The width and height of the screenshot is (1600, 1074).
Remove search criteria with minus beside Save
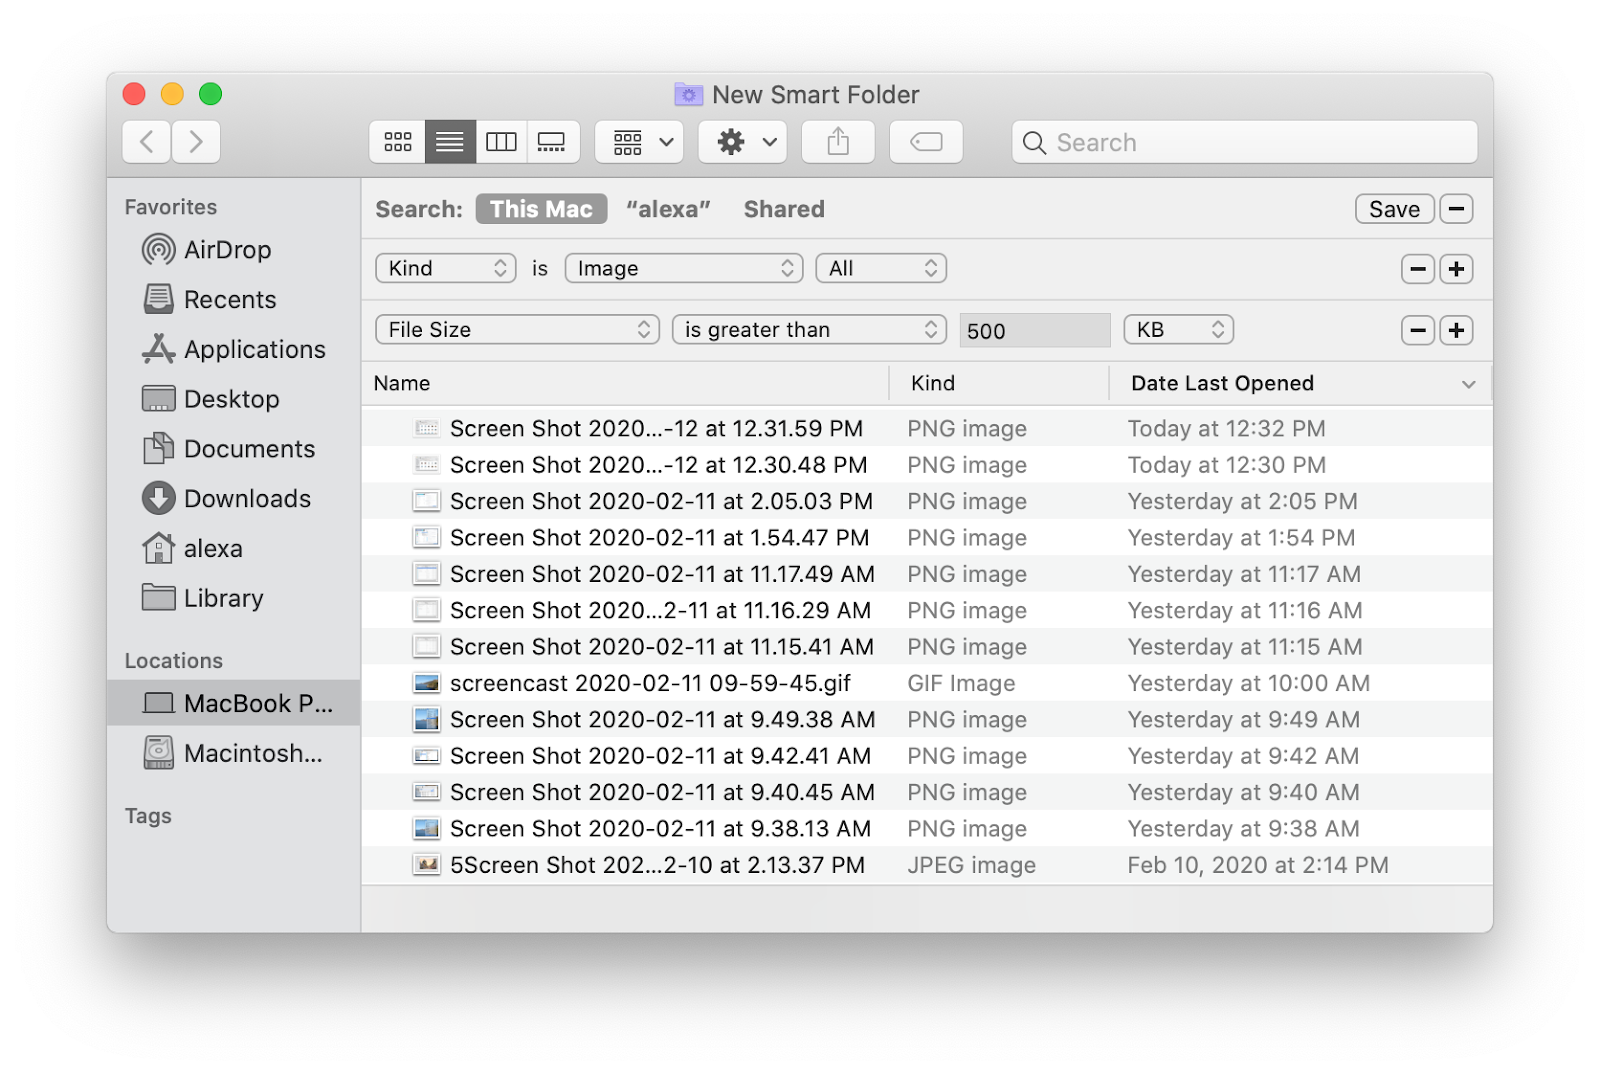[1457, 209]
